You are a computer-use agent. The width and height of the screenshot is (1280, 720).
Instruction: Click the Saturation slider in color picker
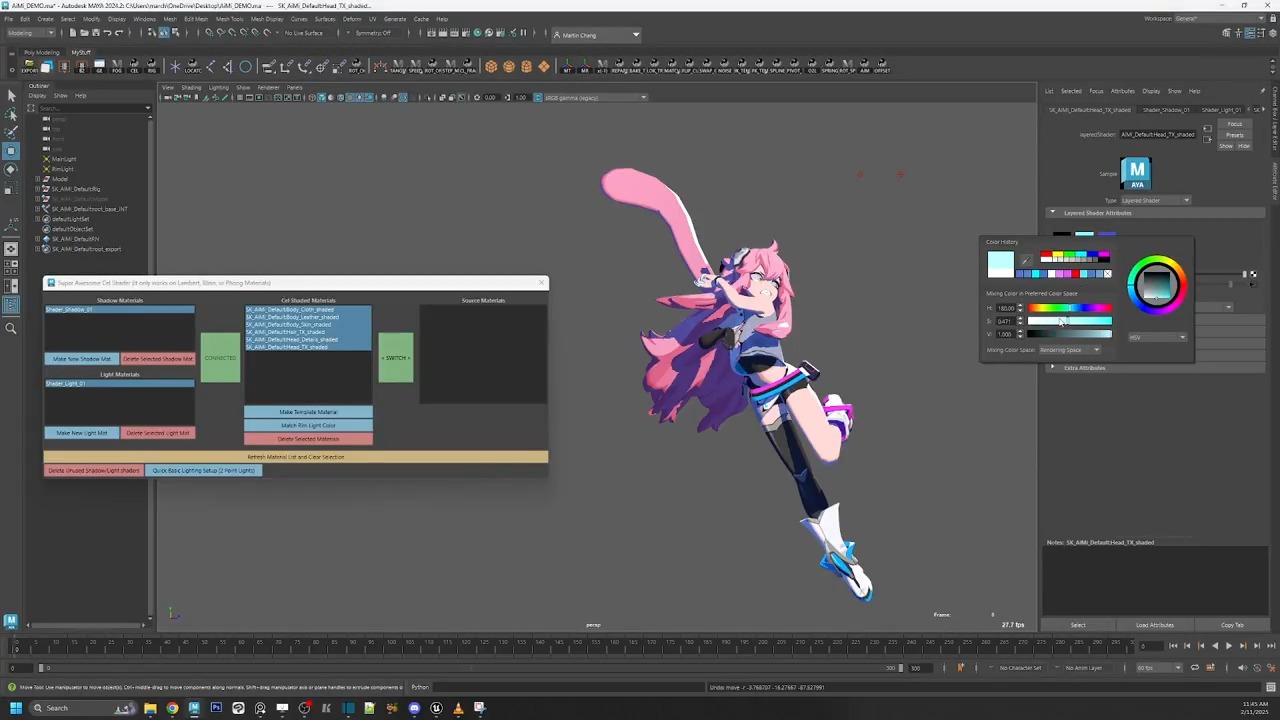point(1070,321)
